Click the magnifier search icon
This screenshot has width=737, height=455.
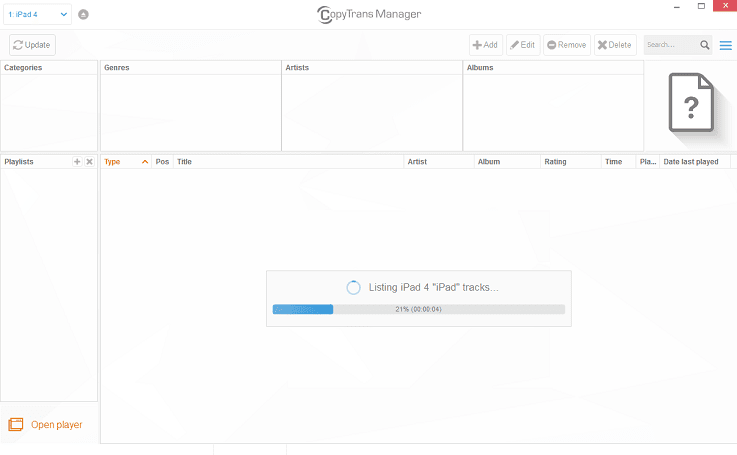(705, 45)
